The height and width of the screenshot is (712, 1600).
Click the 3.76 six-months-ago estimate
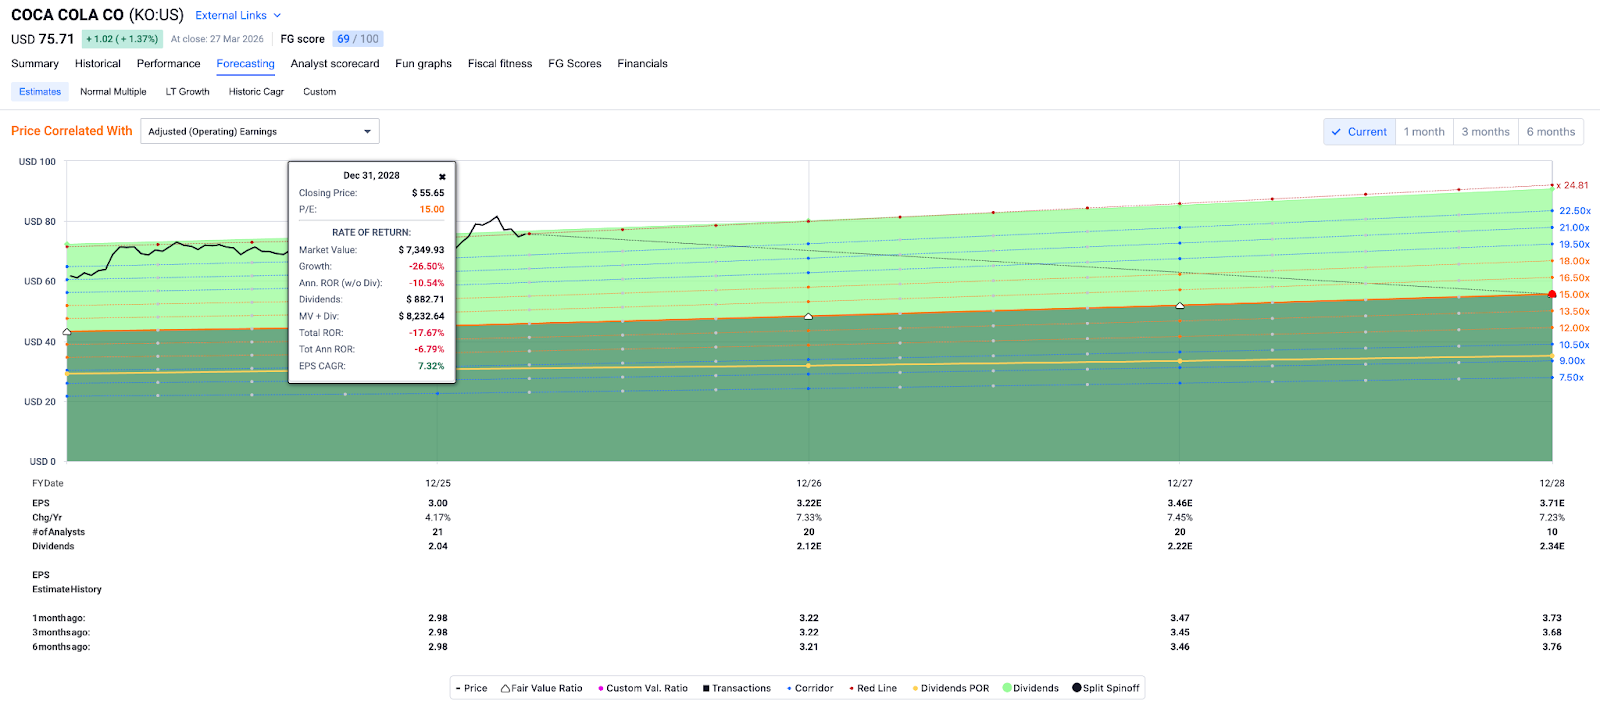(x=1552, y=647)
